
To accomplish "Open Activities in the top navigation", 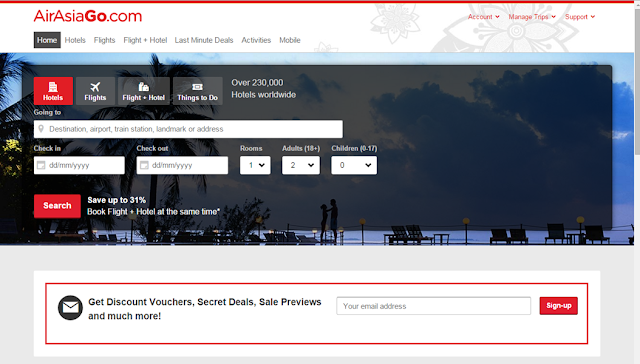I will (256, 40).
